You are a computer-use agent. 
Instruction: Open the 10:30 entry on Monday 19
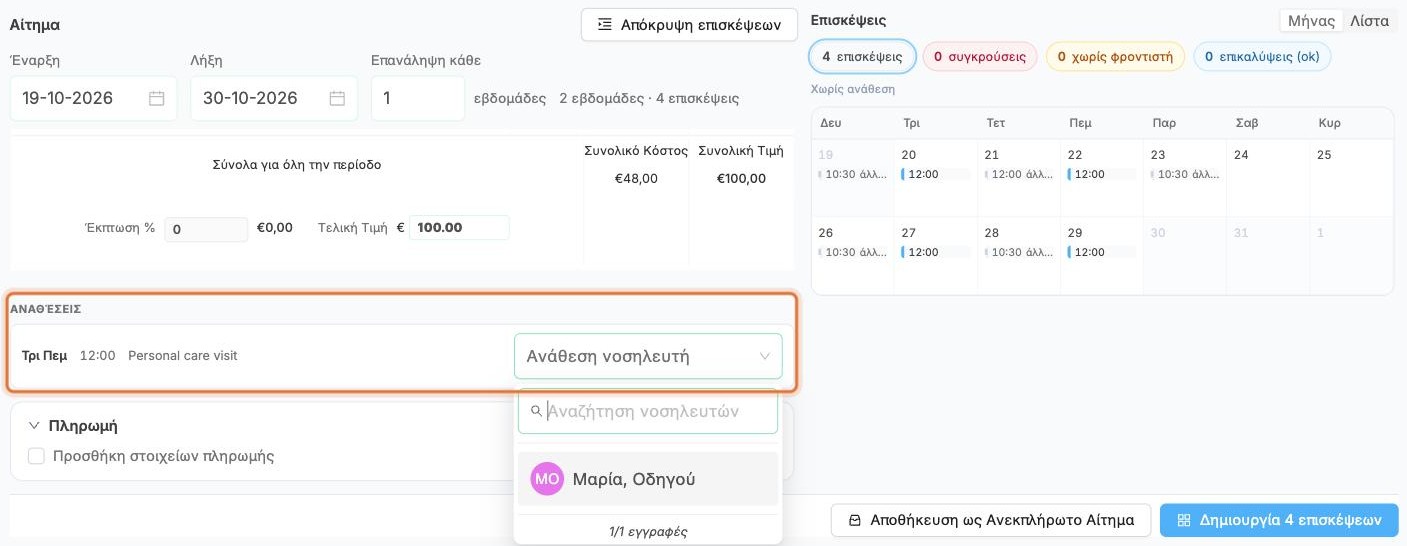point(853,174)
